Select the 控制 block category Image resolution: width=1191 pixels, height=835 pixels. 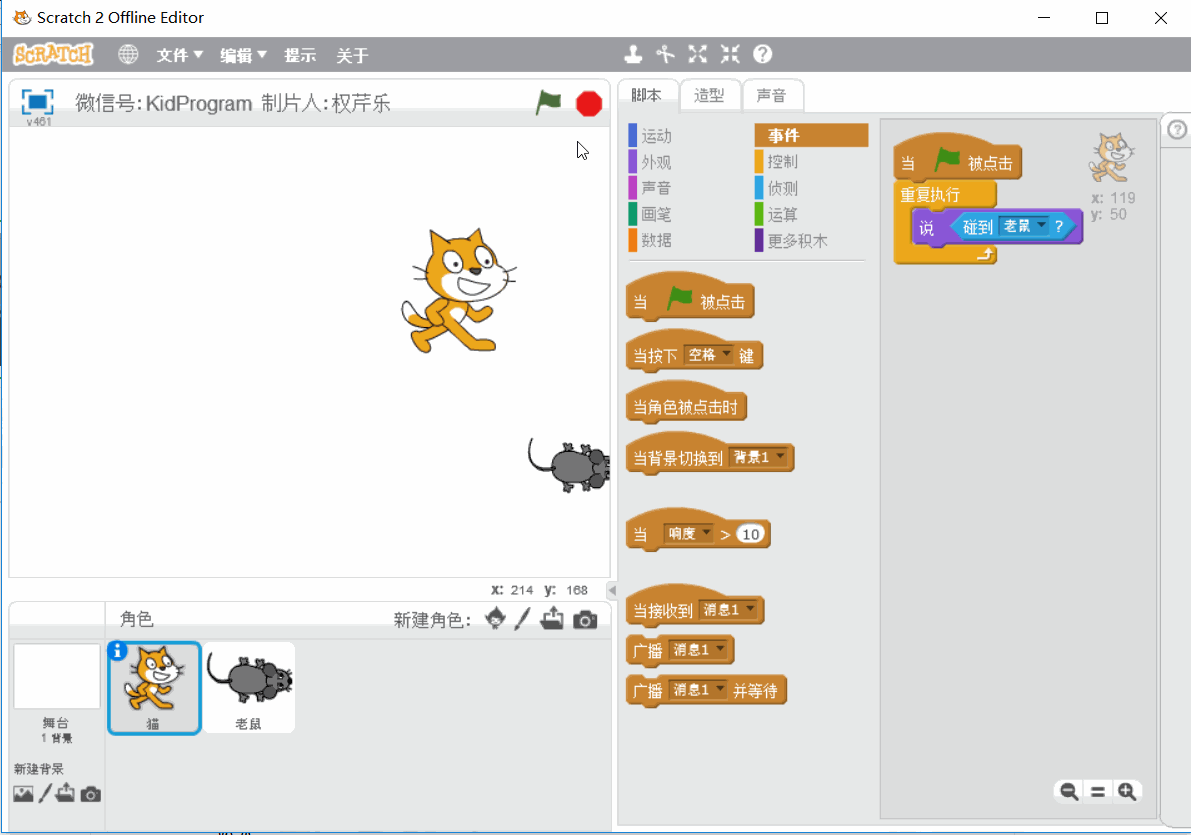click(782, 162)
